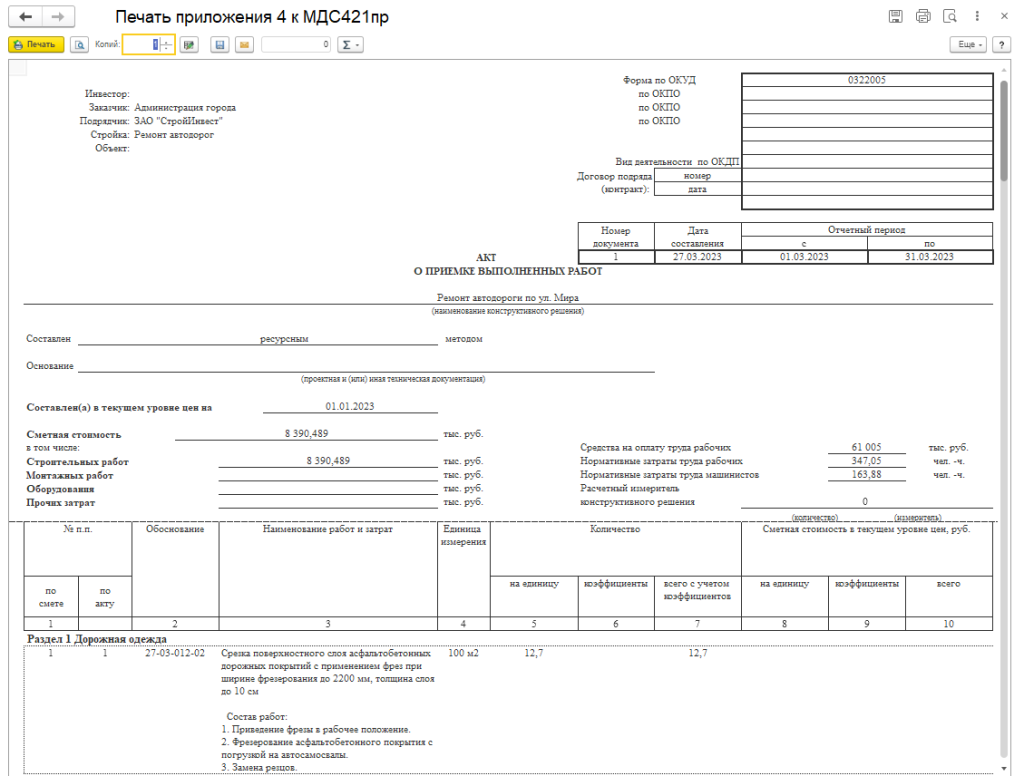Select the cell with code 27-03-012-02
Viewport: 1024px width, 776px height.
click(175, 653)
